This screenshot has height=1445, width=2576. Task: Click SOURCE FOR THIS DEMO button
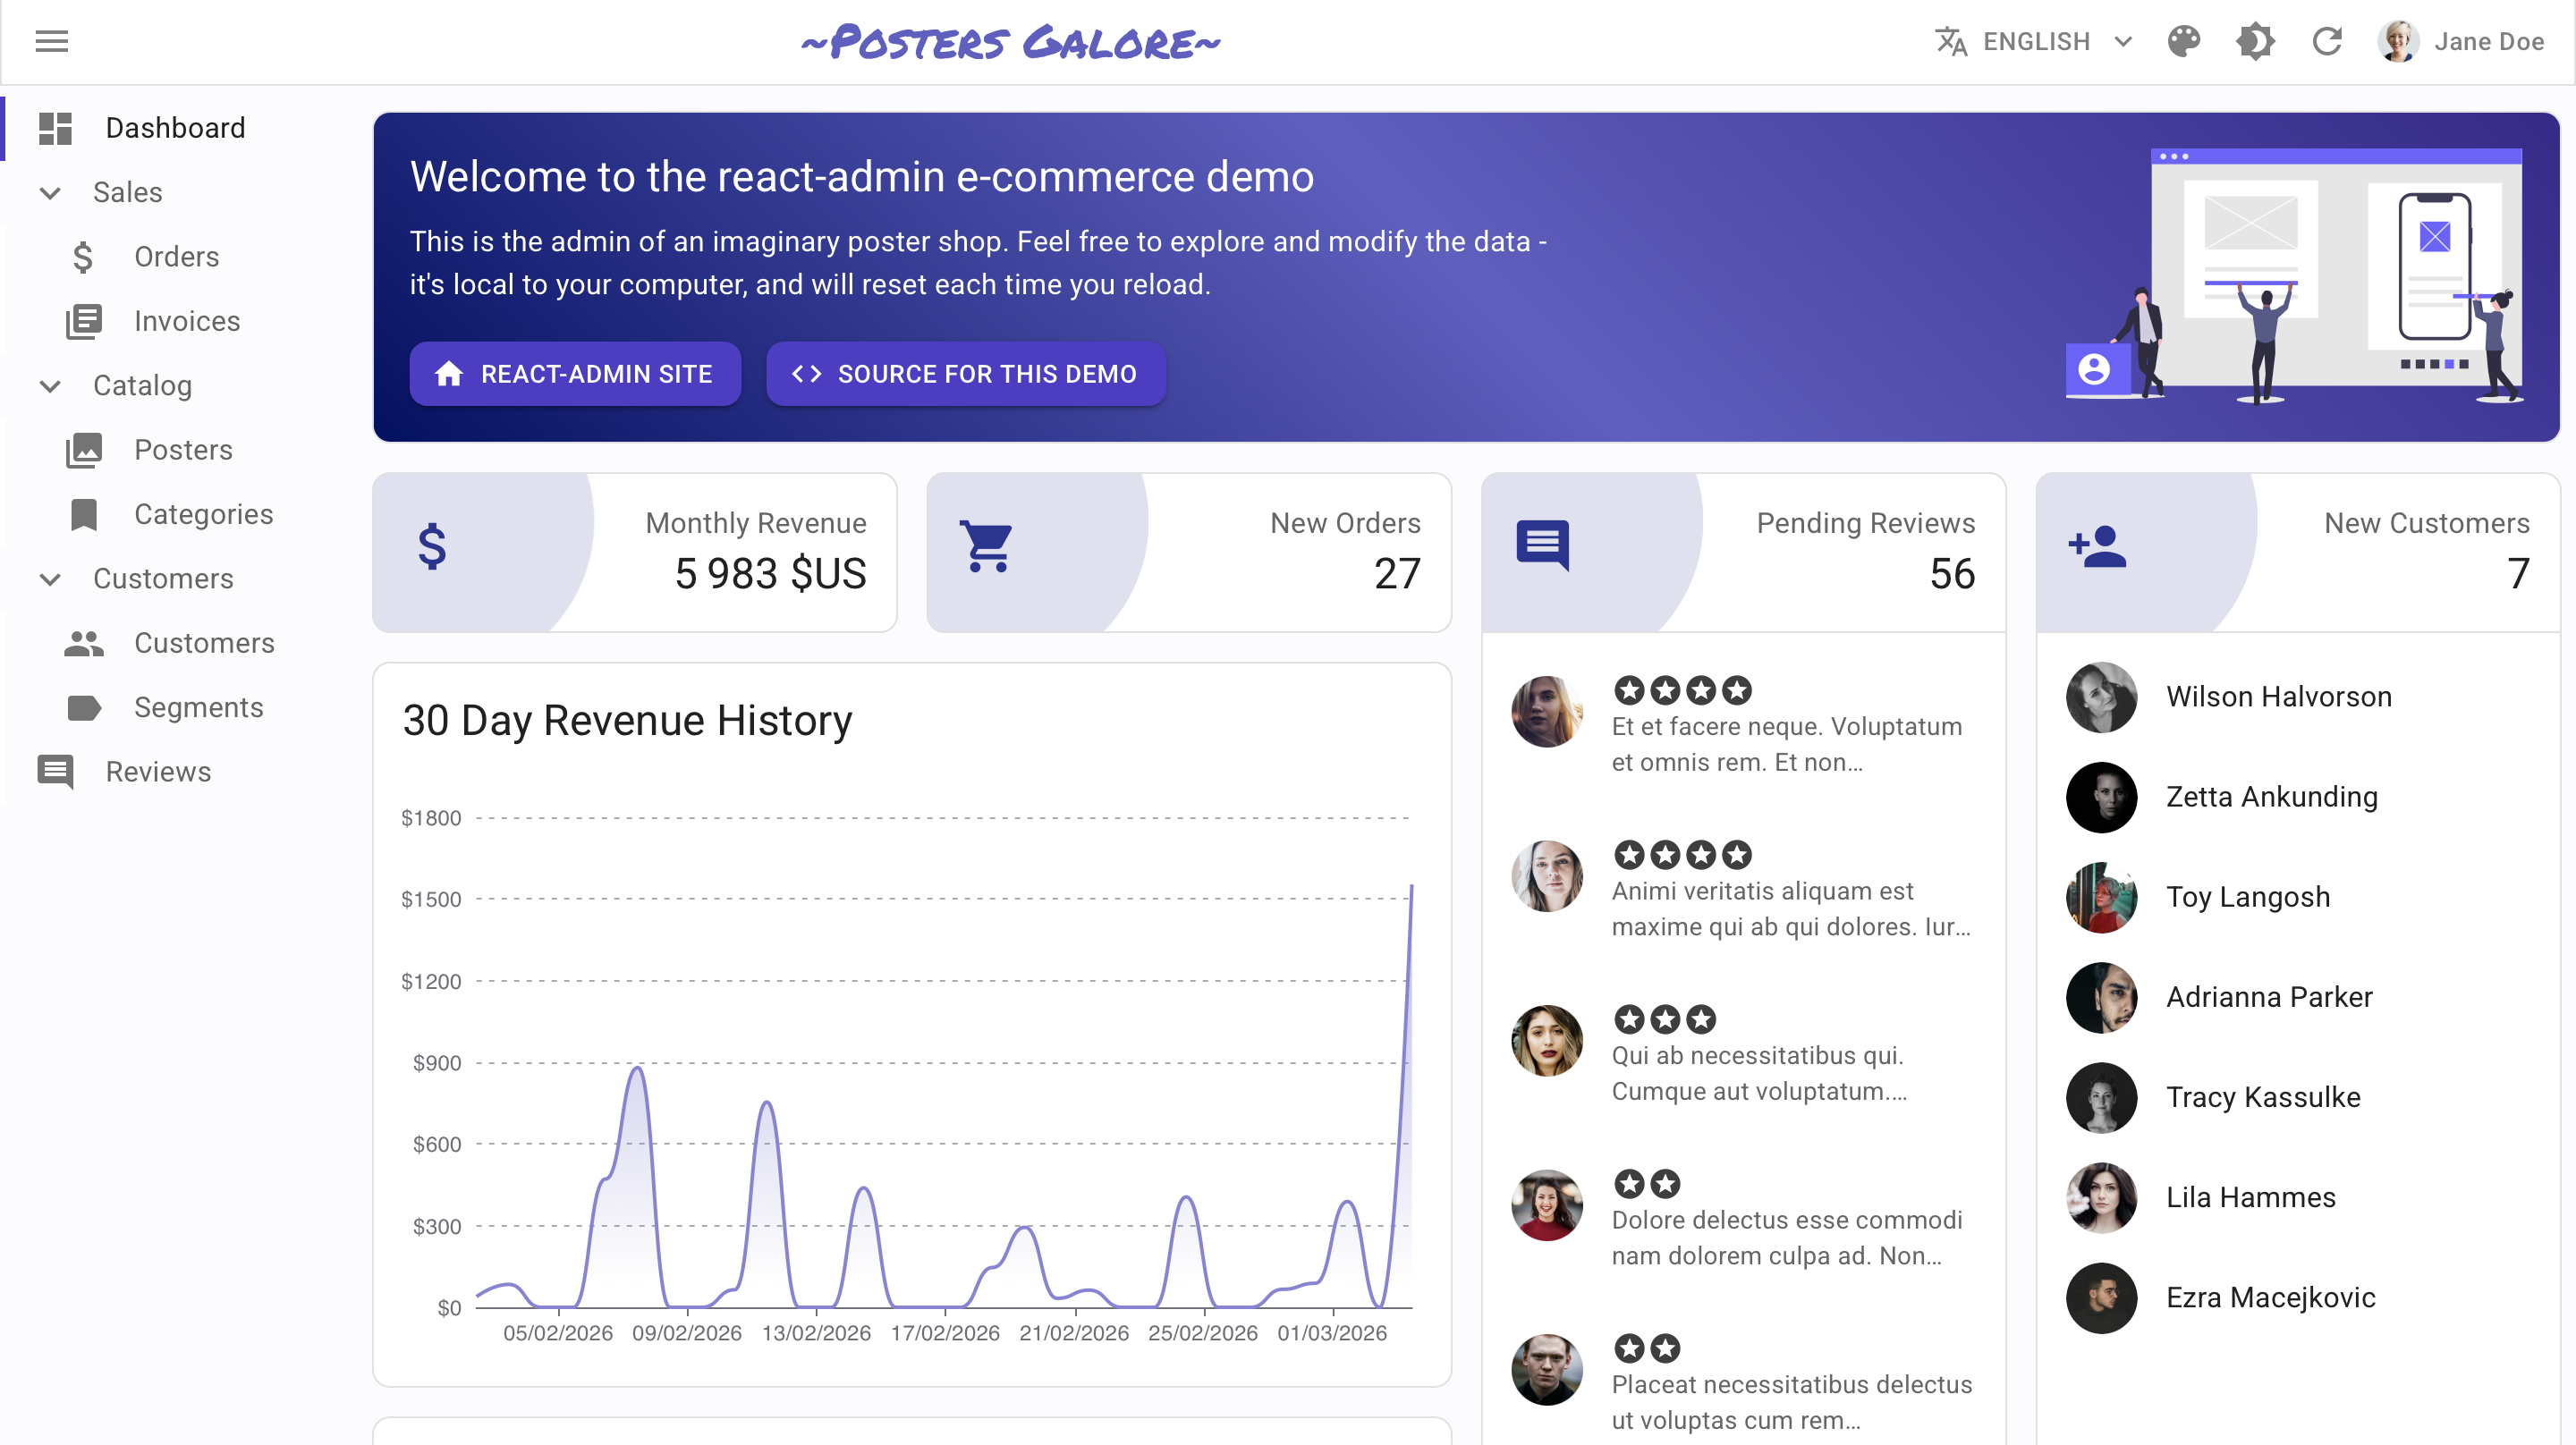click(x=965, y=374)
